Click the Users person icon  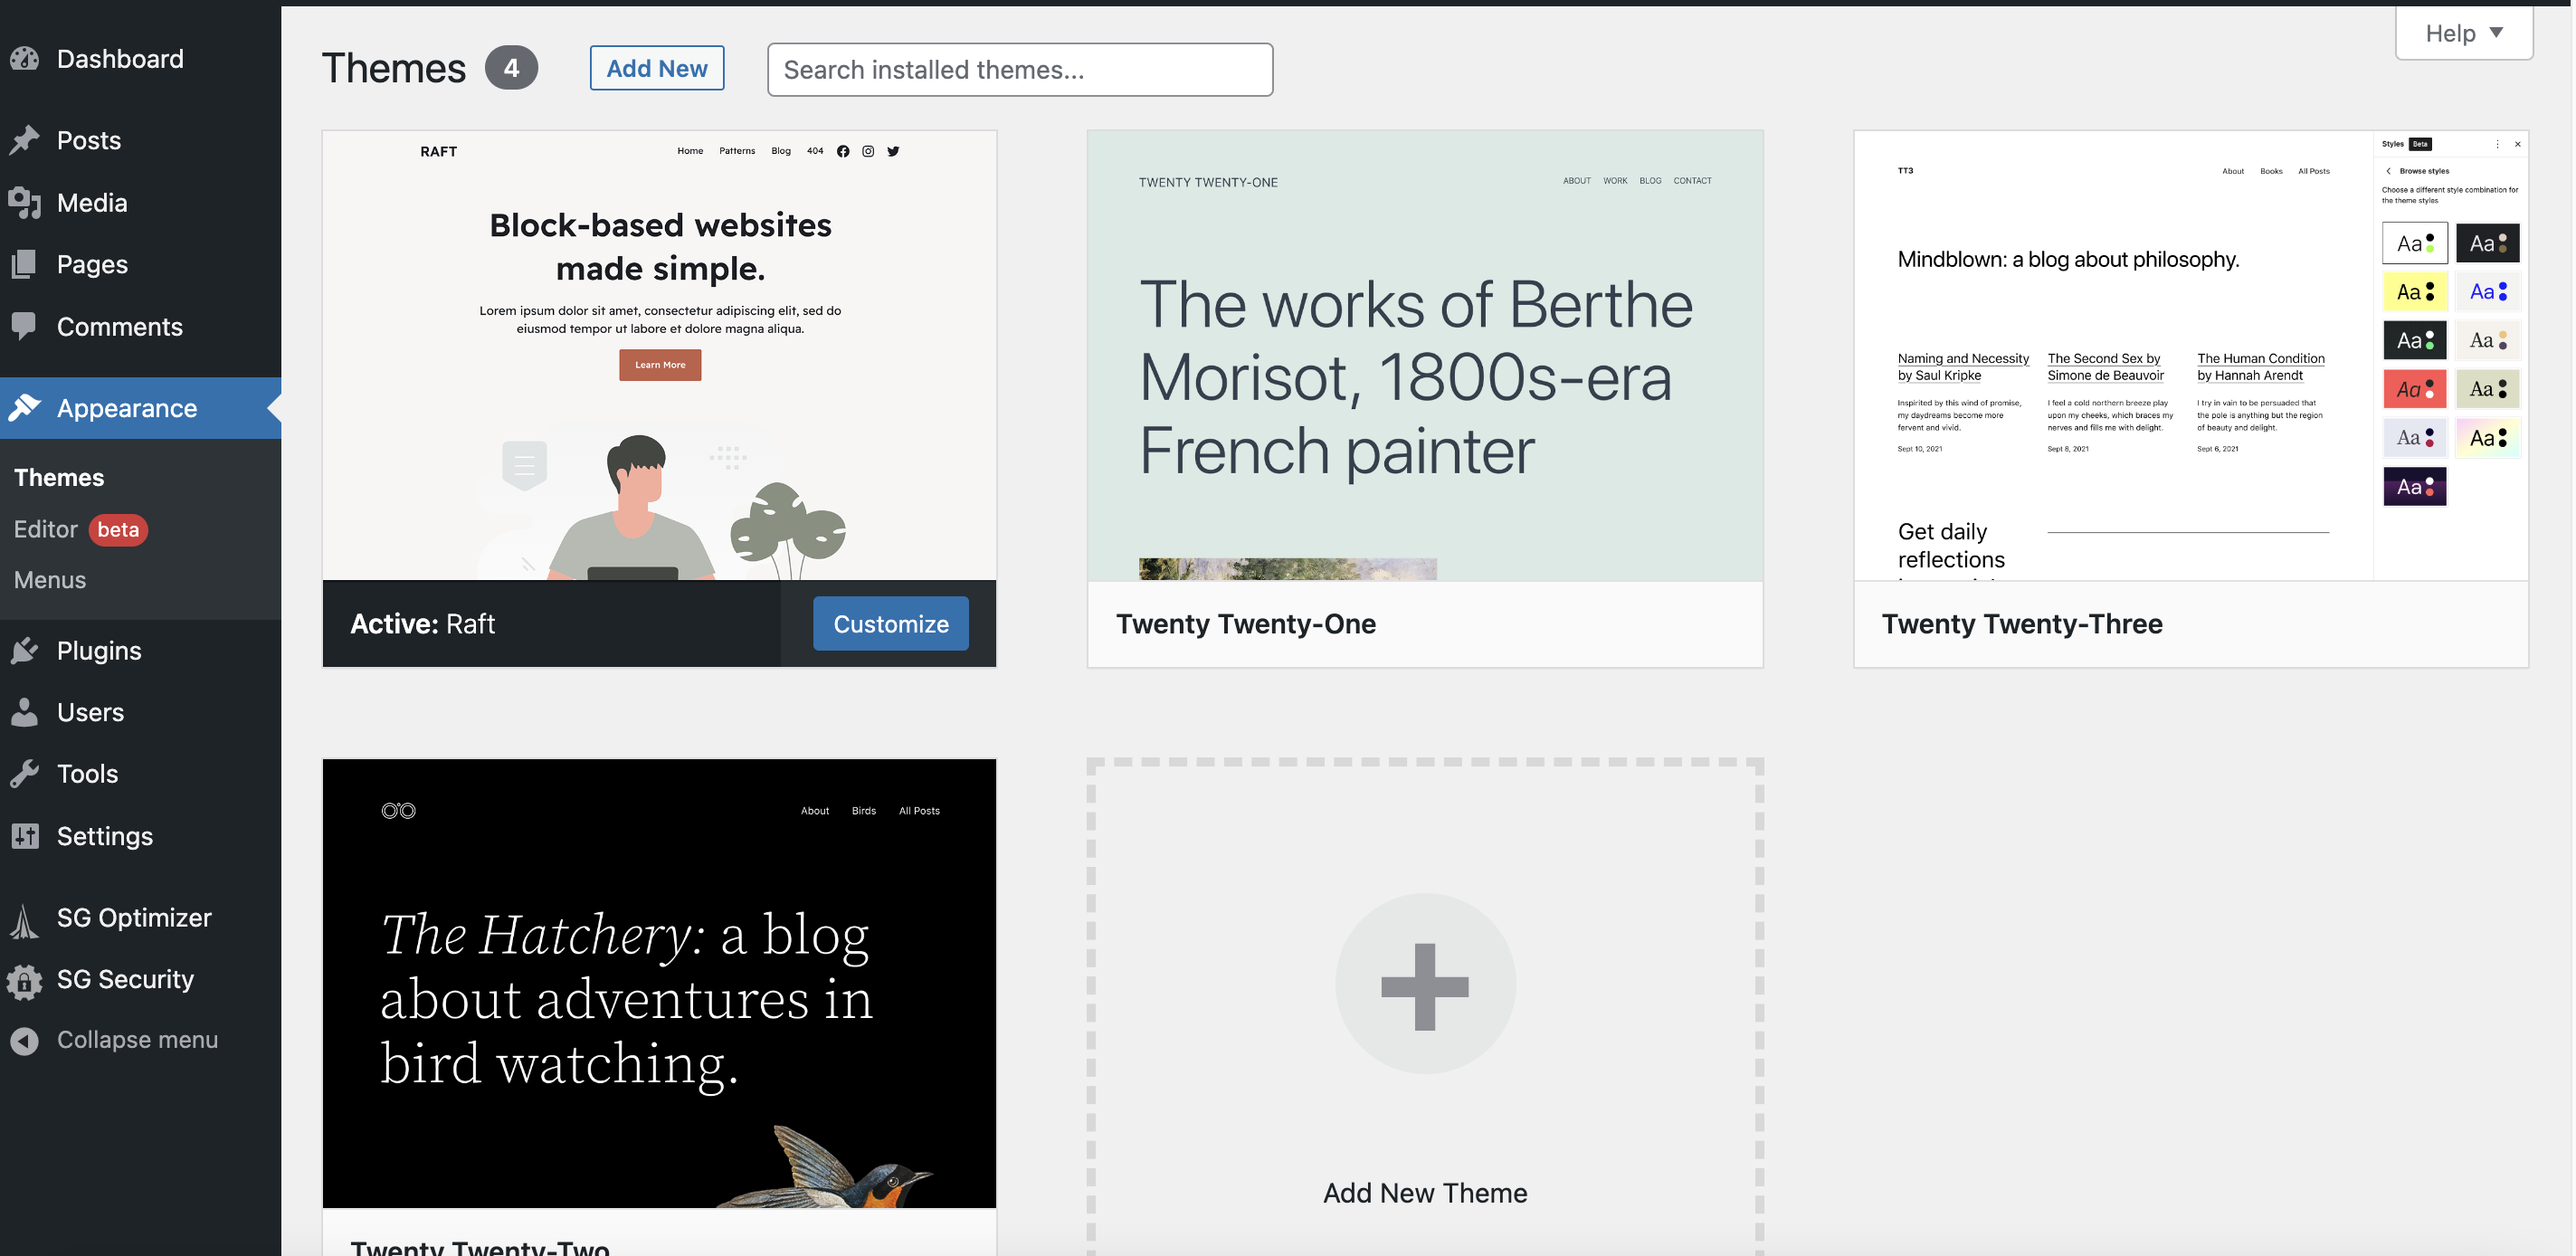(x=25, y=712)
